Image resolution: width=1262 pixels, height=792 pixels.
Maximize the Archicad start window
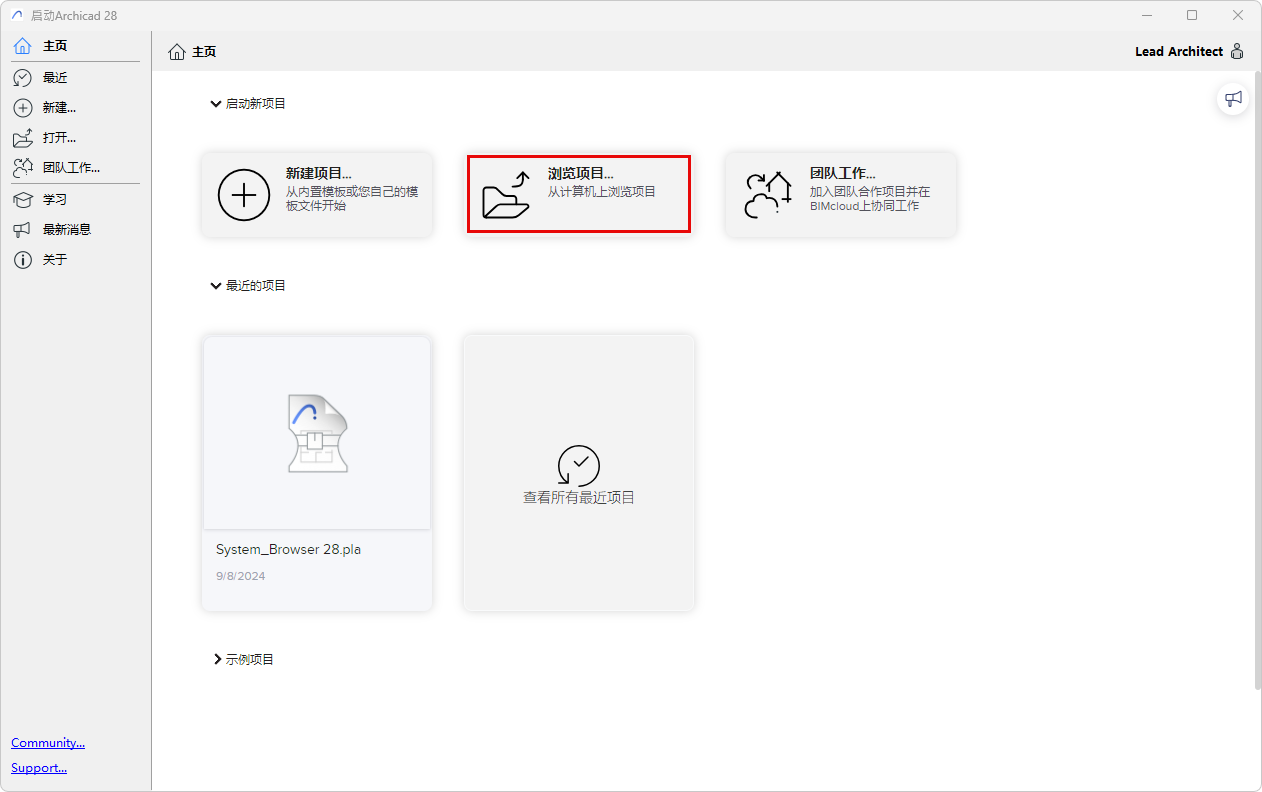click(1192, 15)
